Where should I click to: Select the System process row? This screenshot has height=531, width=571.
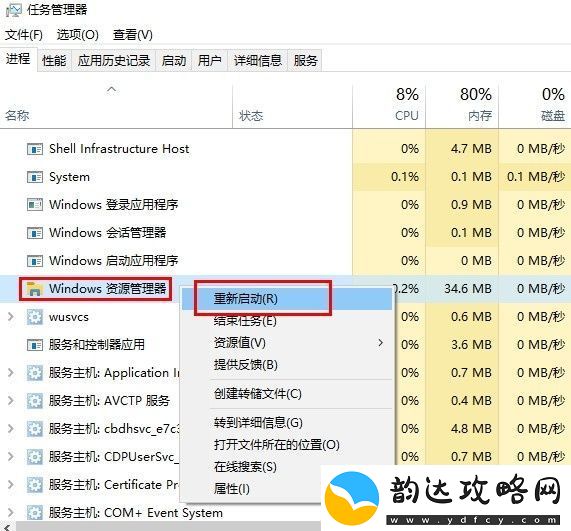pyautogui.click(x=286, y=177)
